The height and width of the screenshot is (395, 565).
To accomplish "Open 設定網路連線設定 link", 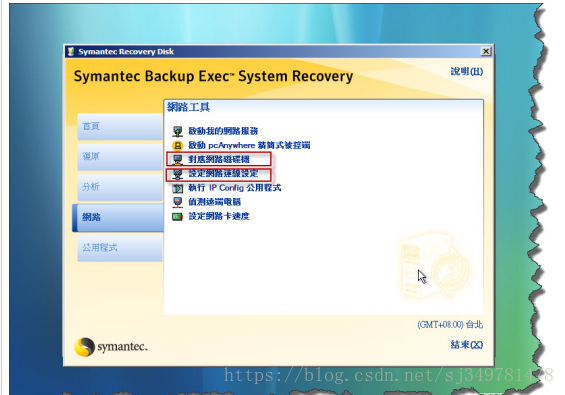I will coord(223,174).
